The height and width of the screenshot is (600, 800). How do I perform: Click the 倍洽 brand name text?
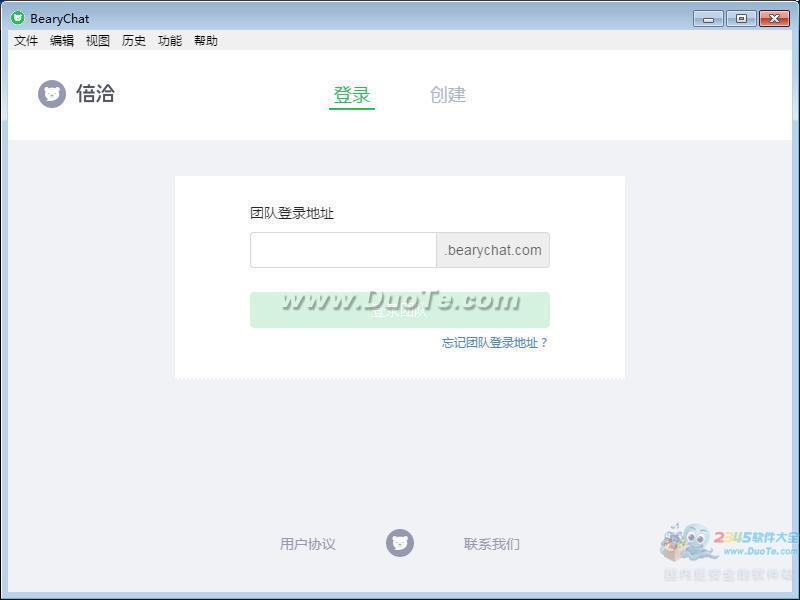tap(95, 94)
